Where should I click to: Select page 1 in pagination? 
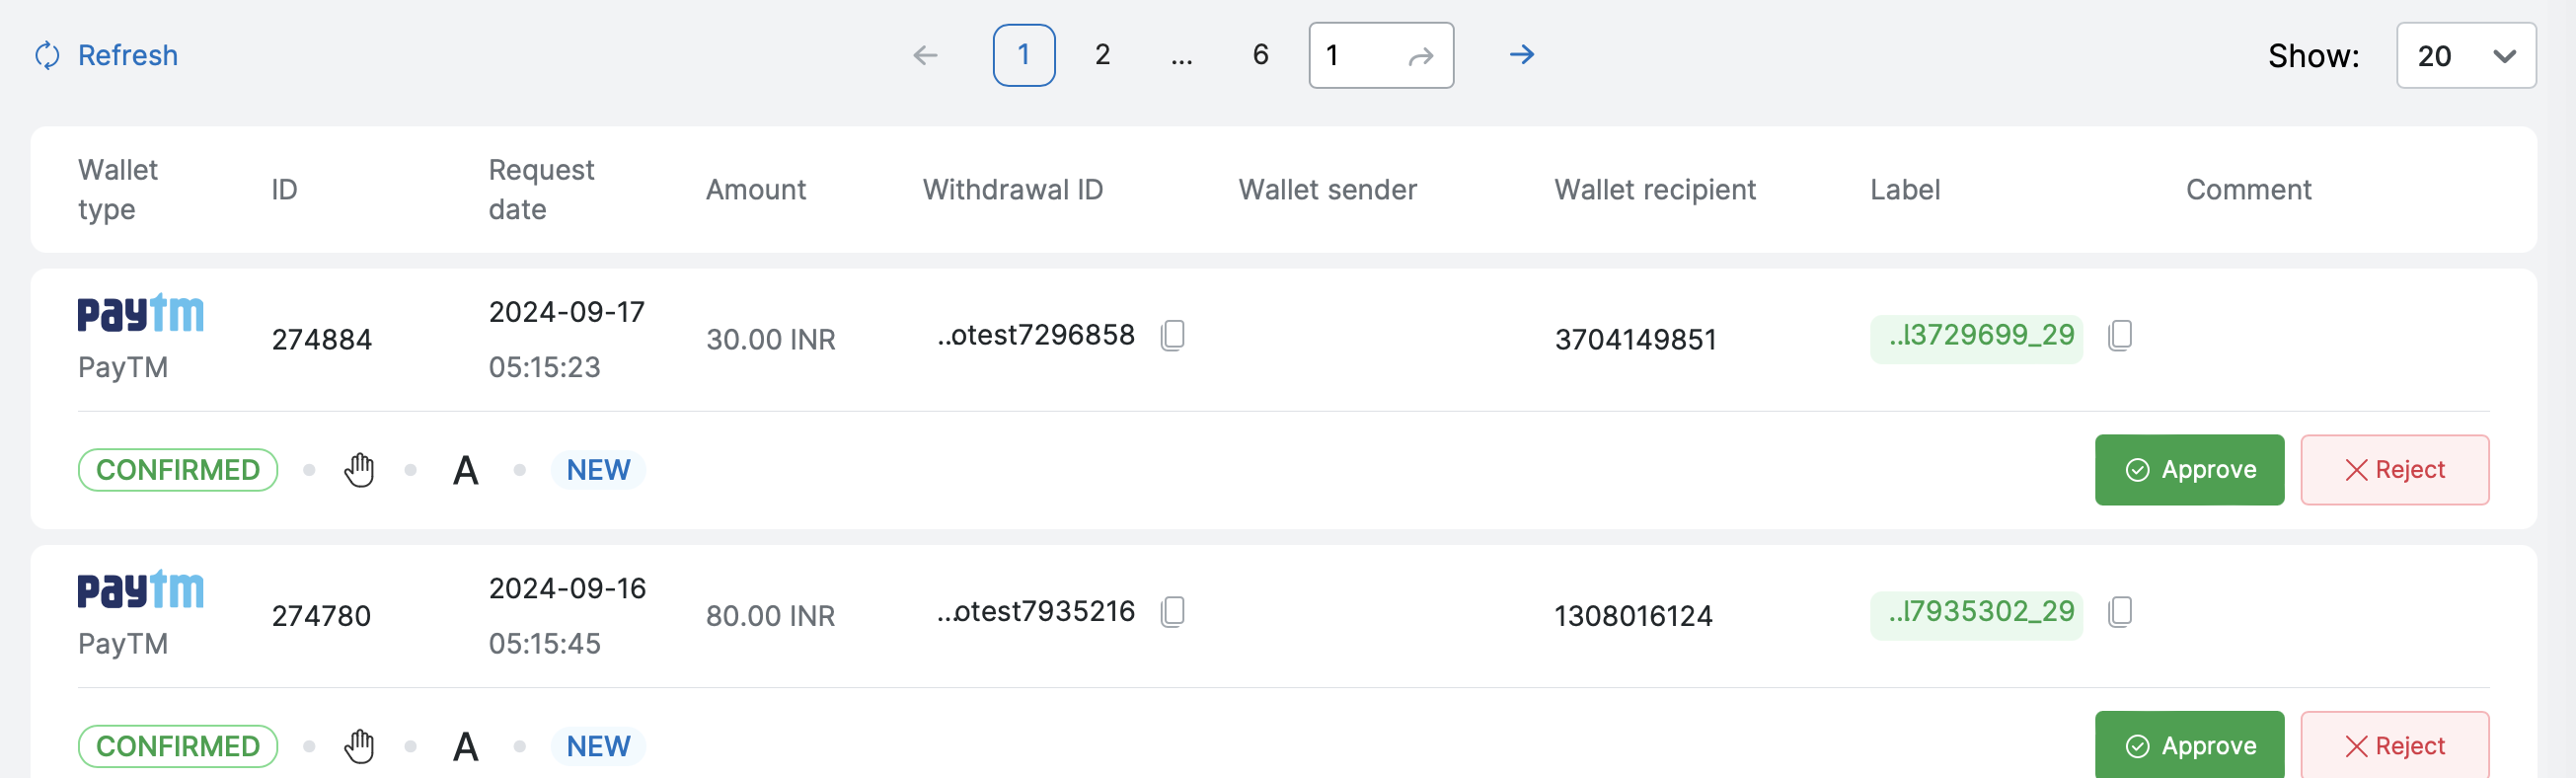tap(1023, 55)
